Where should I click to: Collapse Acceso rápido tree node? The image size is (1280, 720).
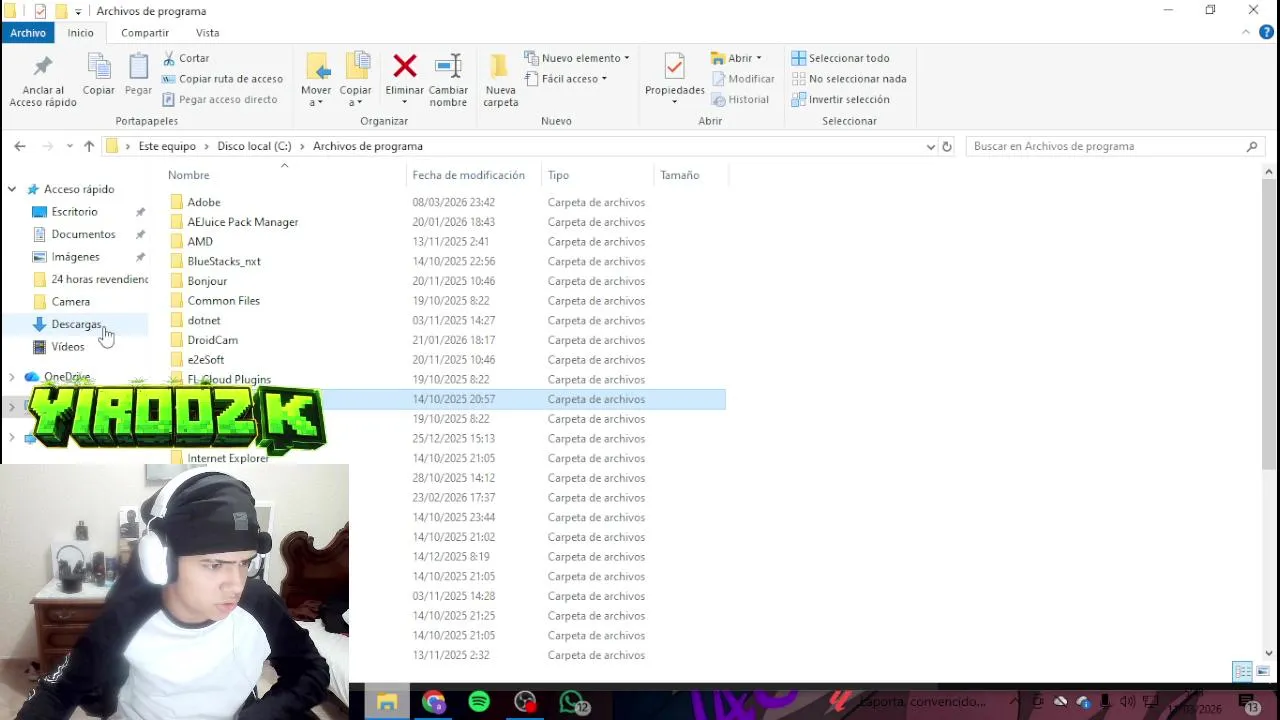pyautogui.click(x=12, y=189)
